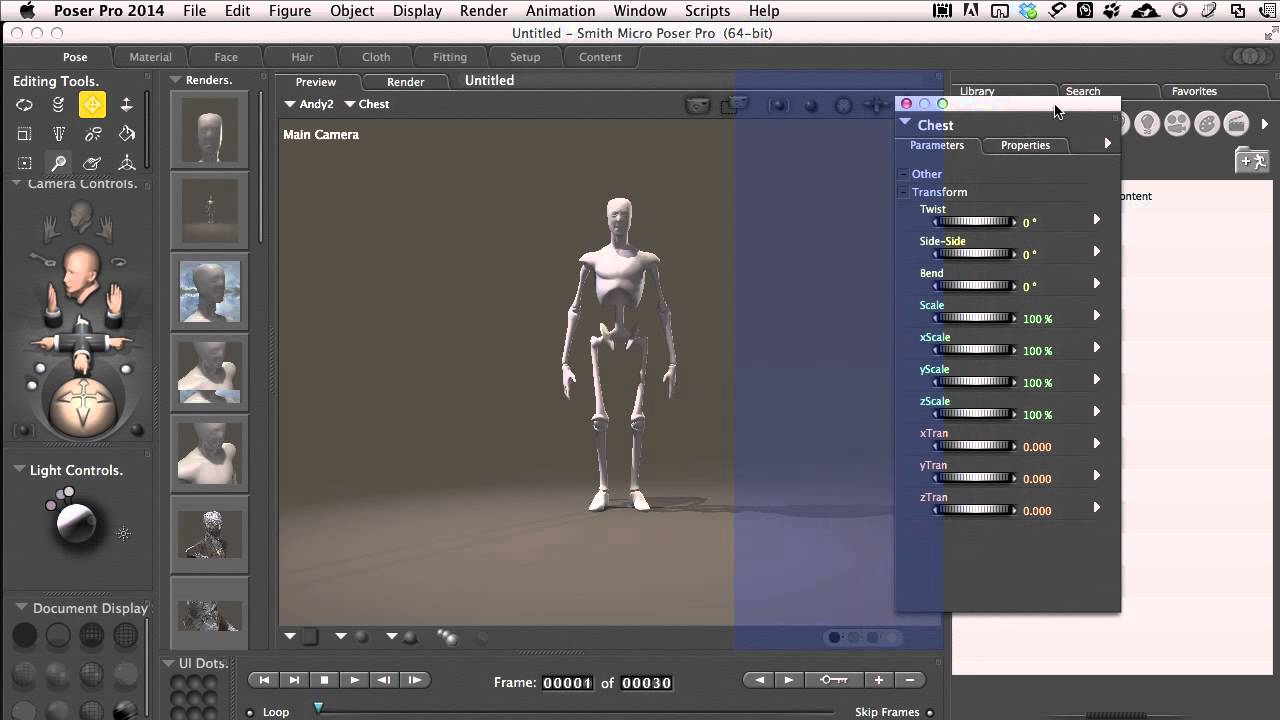Switch to the Properties tab
Viewport: 1280px width, 720px height.
click(x=1025, y=145)
